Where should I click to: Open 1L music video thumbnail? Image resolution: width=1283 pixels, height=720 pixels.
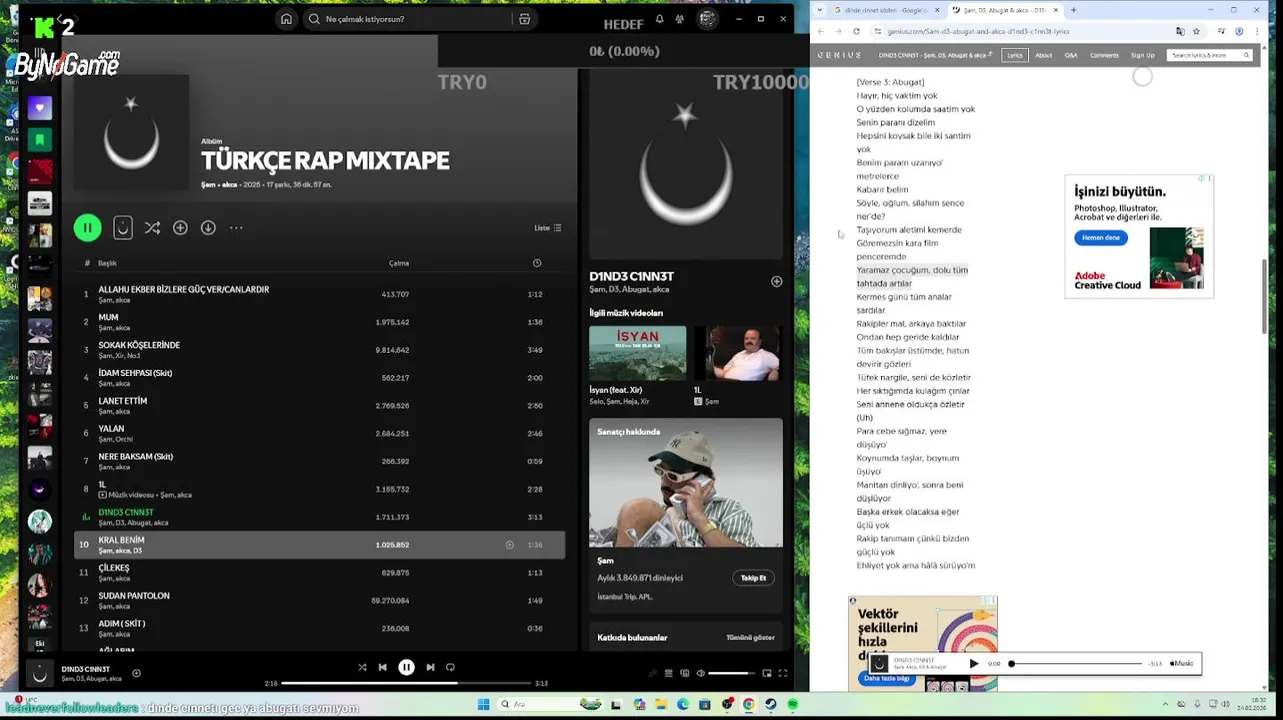coord(738,353)
